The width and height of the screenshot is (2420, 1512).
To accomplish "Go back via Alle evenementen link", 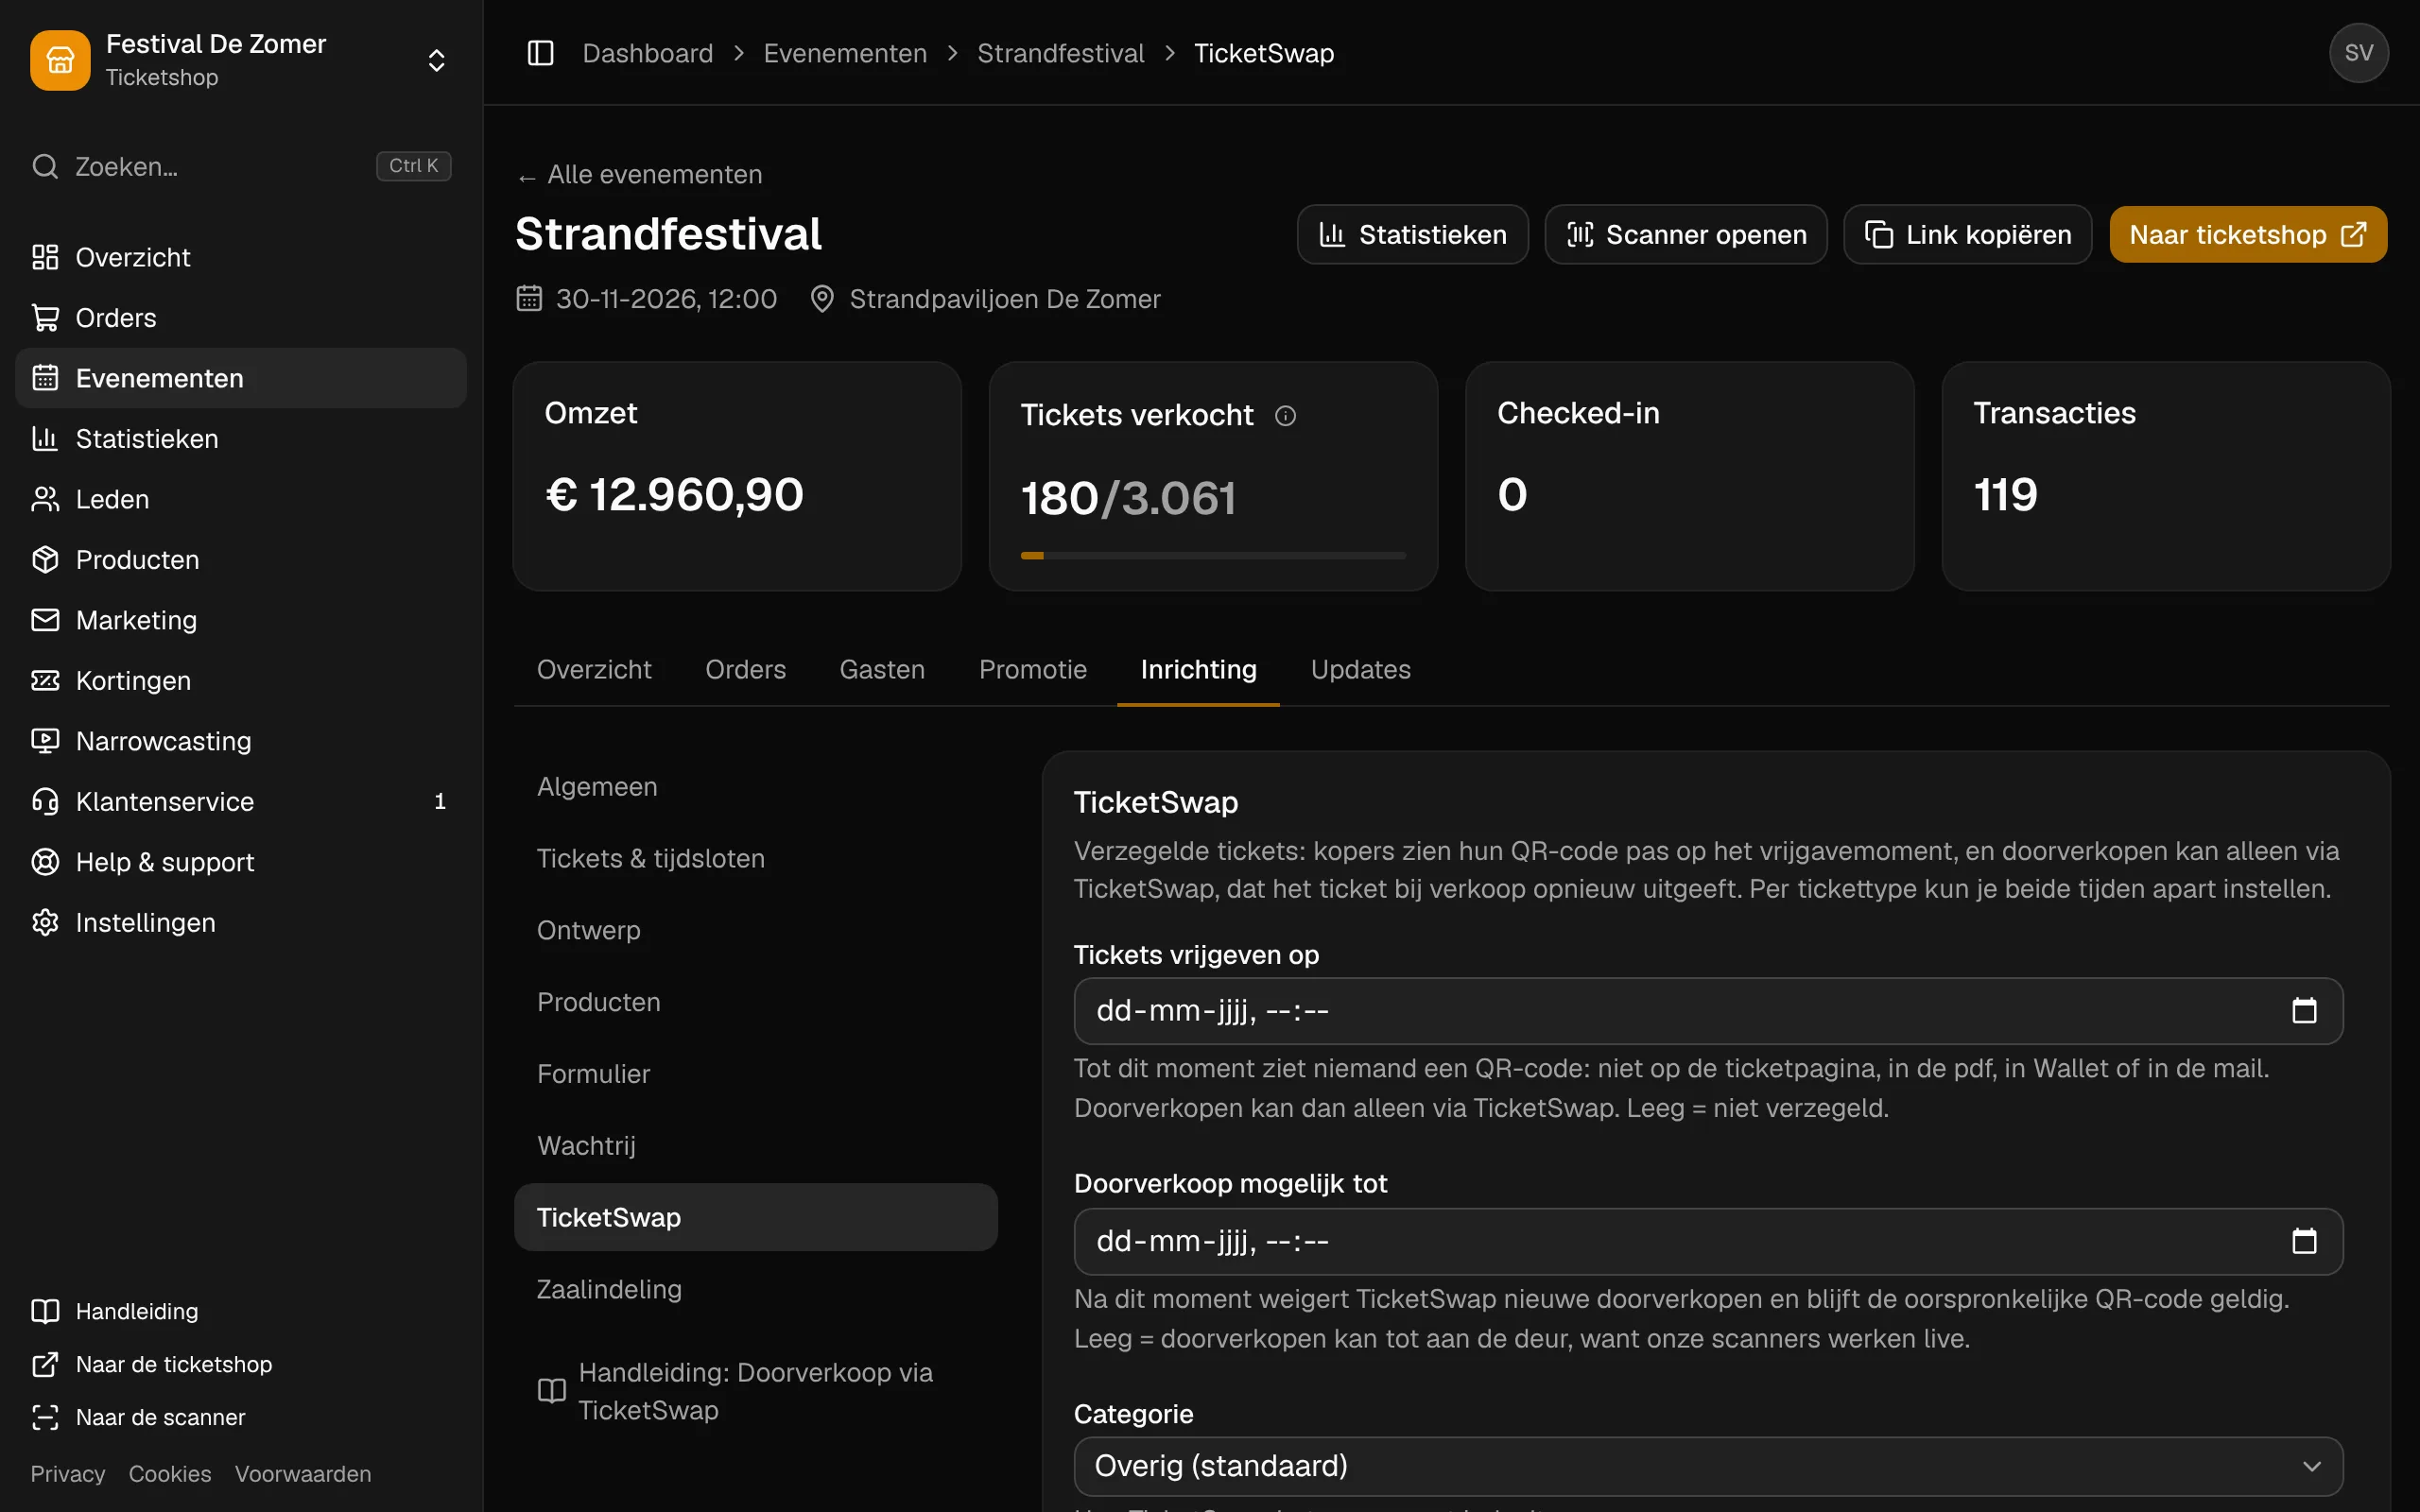I will pyautogui.click(x=640, y=175).
